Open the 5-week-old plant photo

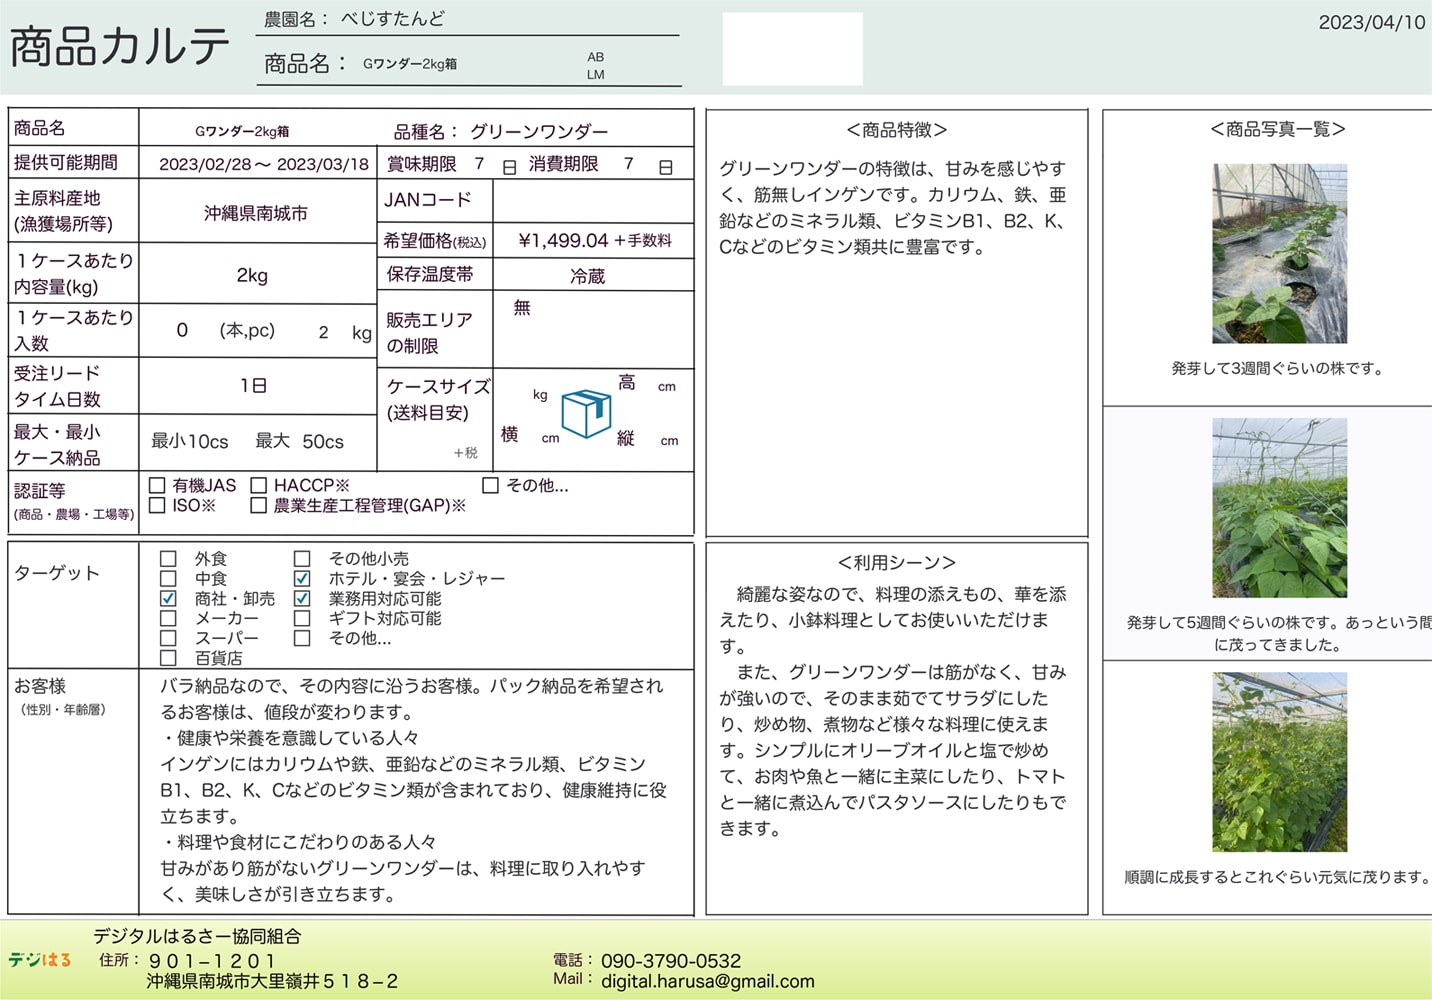coord(1279,508)
